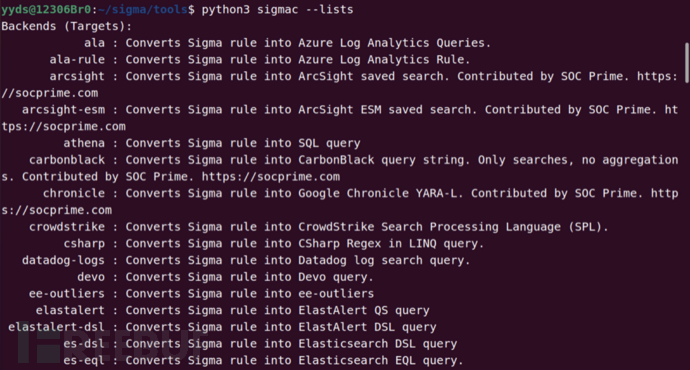The image size is (690, 370).
Task: Click the 'ee-outliers' backend name
Action: [x=67, y=294]
